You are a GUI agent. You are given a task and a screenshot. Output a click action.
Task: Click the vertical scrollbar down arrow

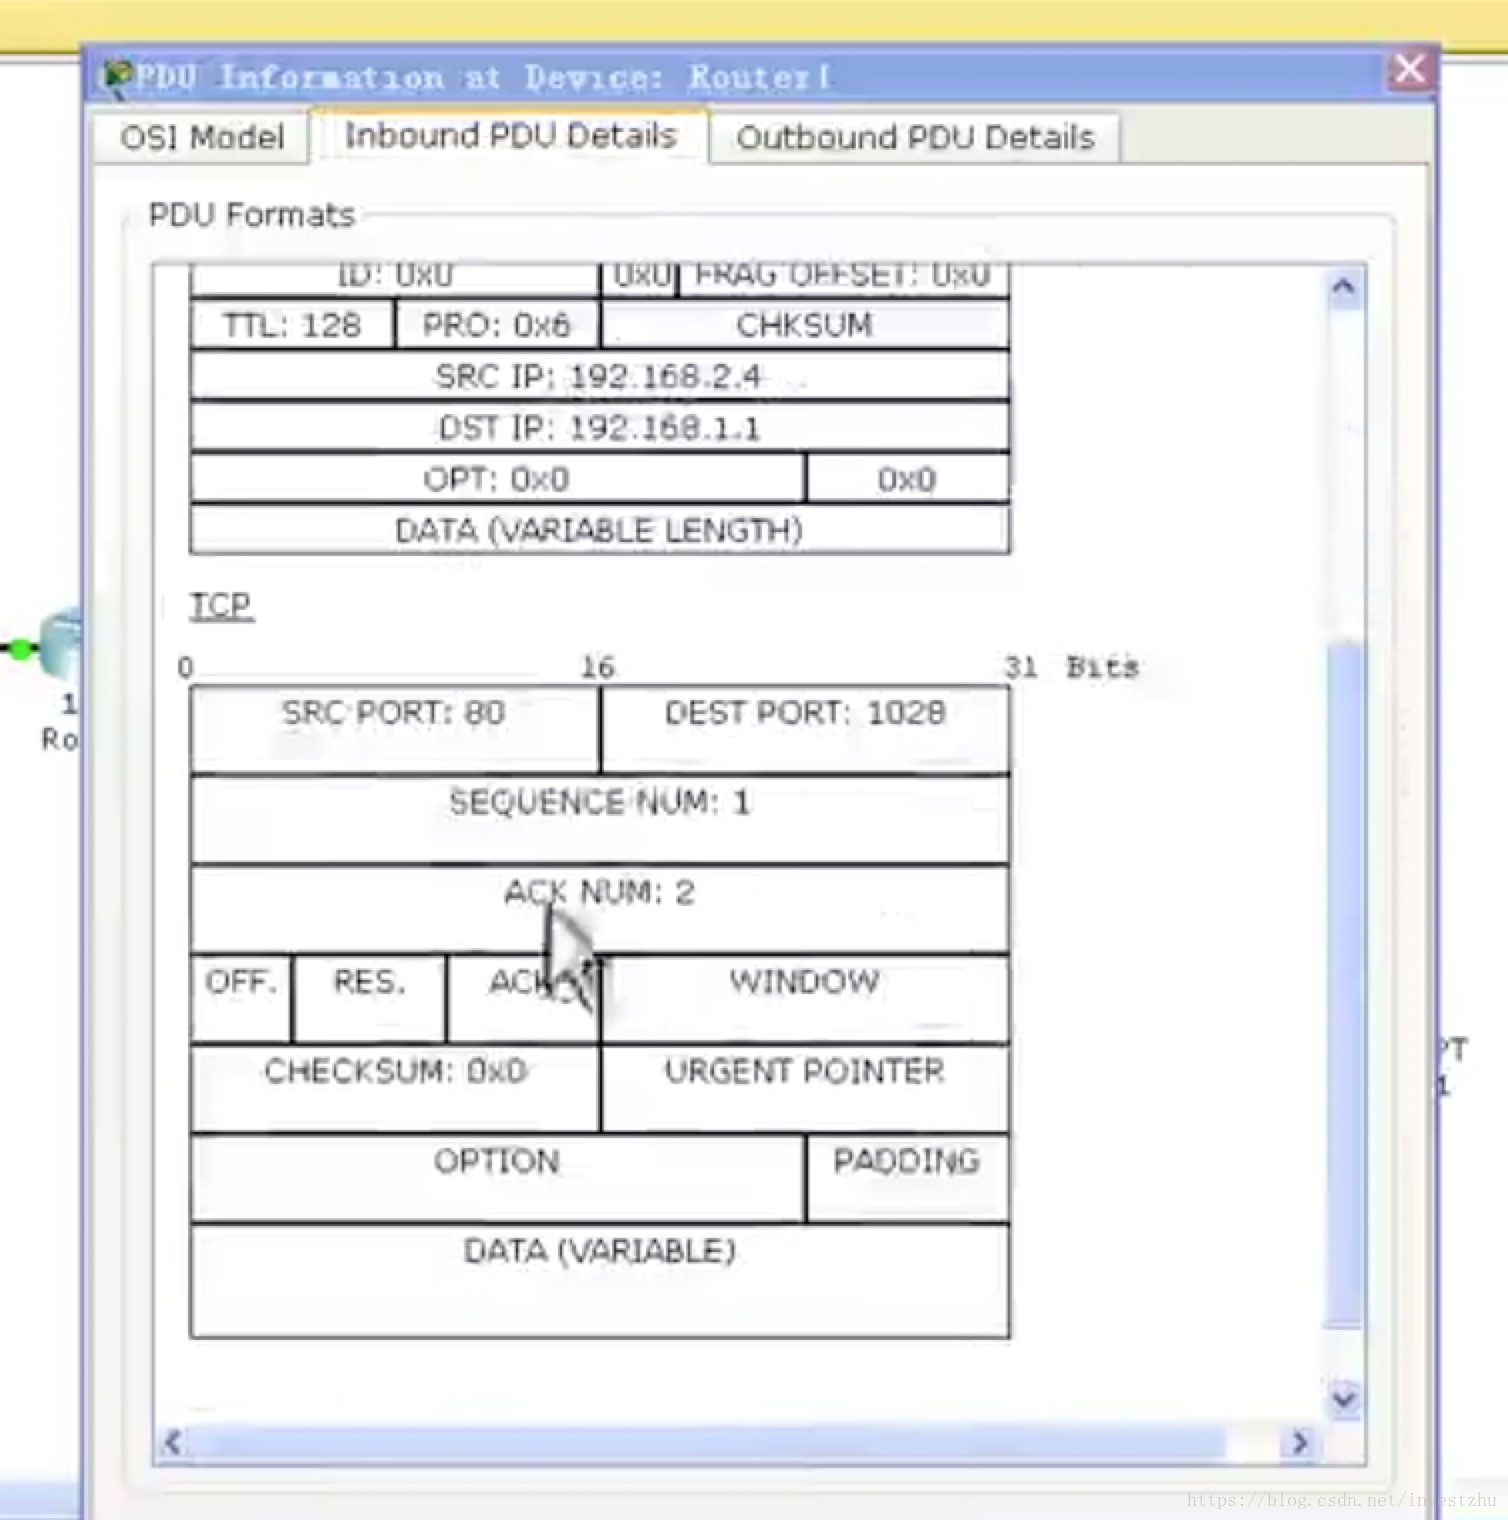point(1344,1397)
